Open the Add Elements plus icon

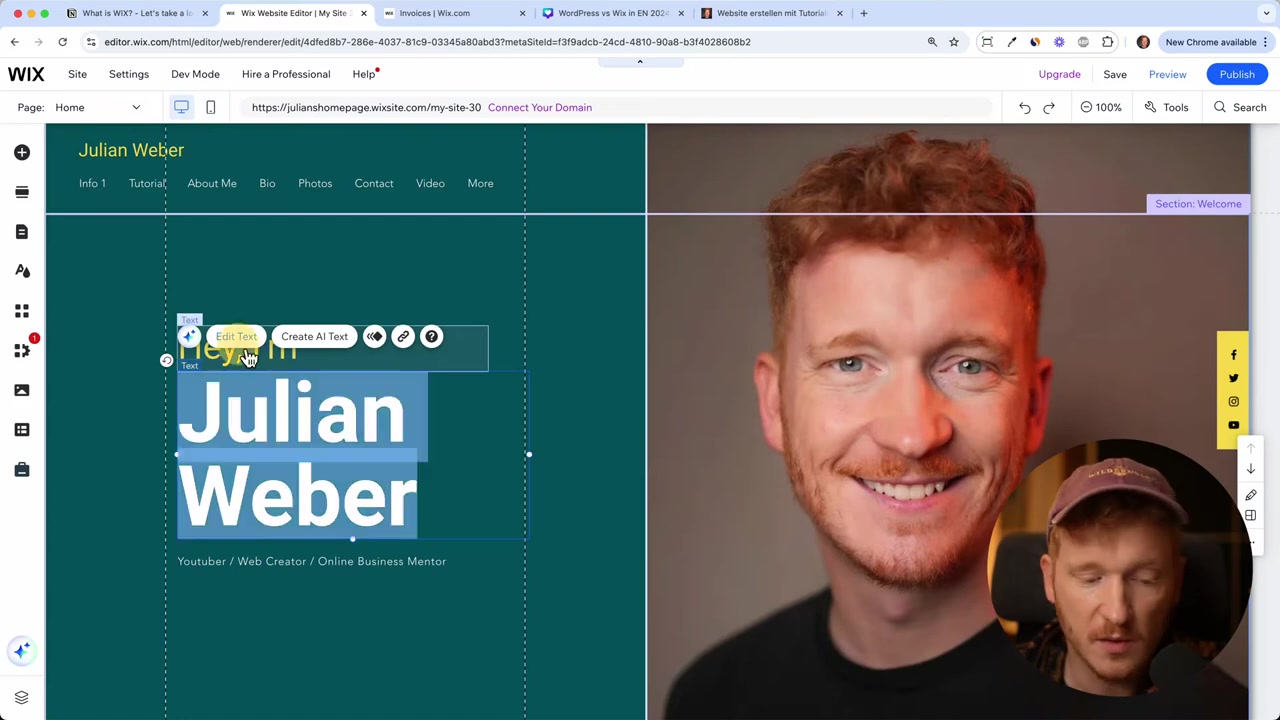22,152
